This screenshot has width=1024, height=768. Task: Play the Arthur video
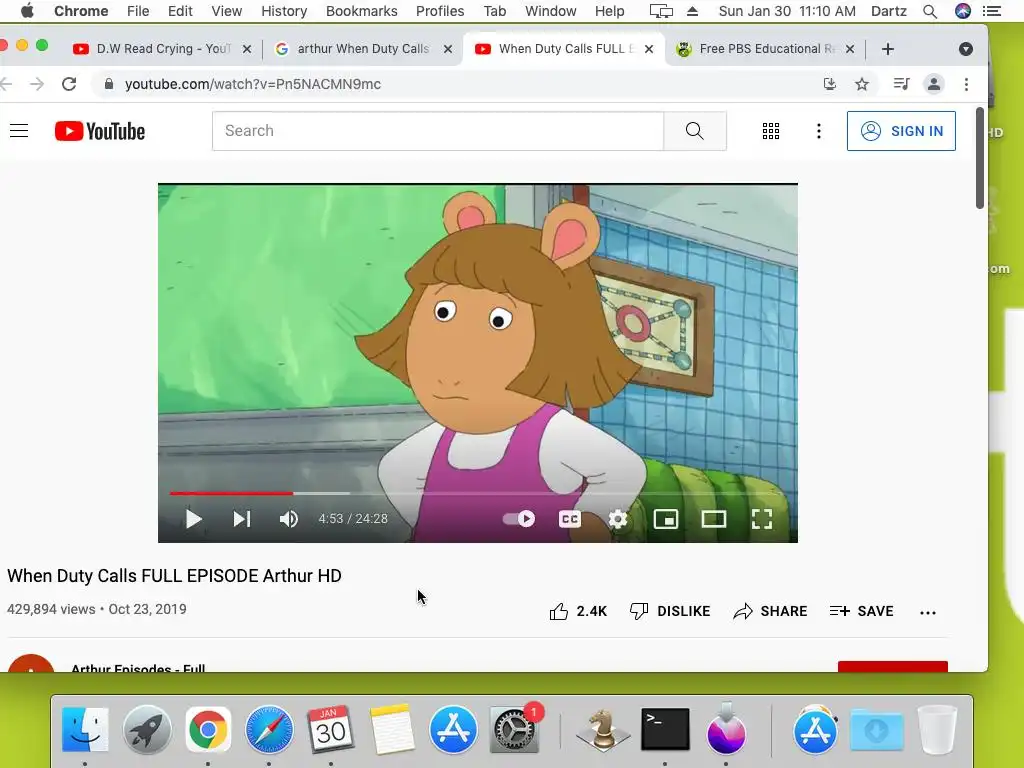193,519
